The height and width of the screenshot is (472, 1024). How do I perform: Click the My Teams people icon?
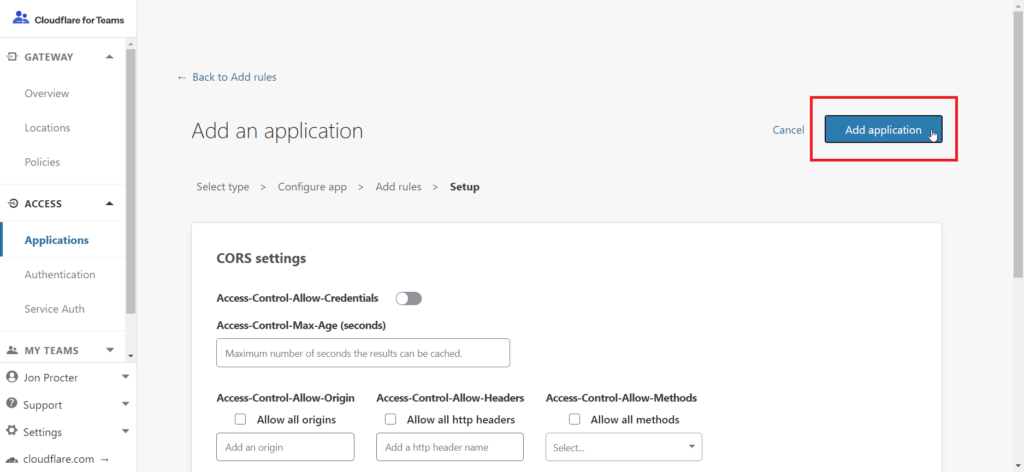[x=12, y=351]
